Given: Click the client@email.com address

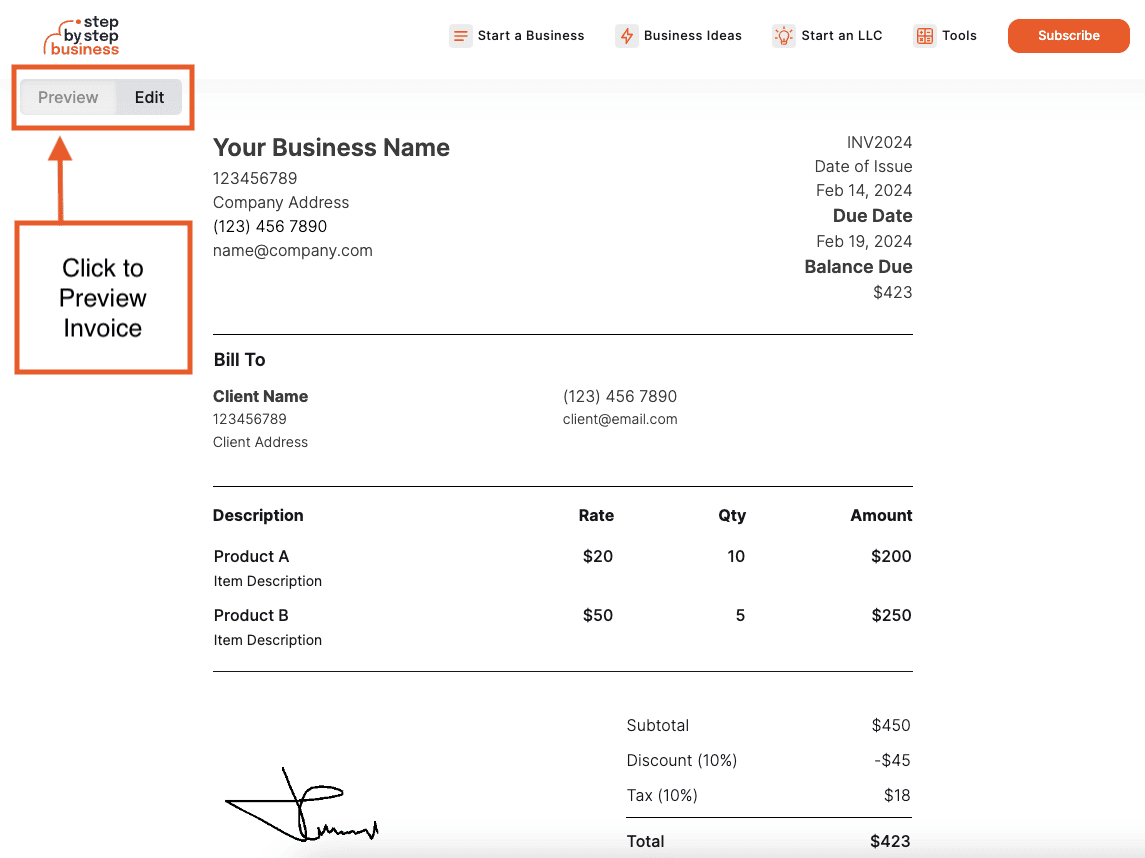Looking at the screenshot, I should coord(620,419).
